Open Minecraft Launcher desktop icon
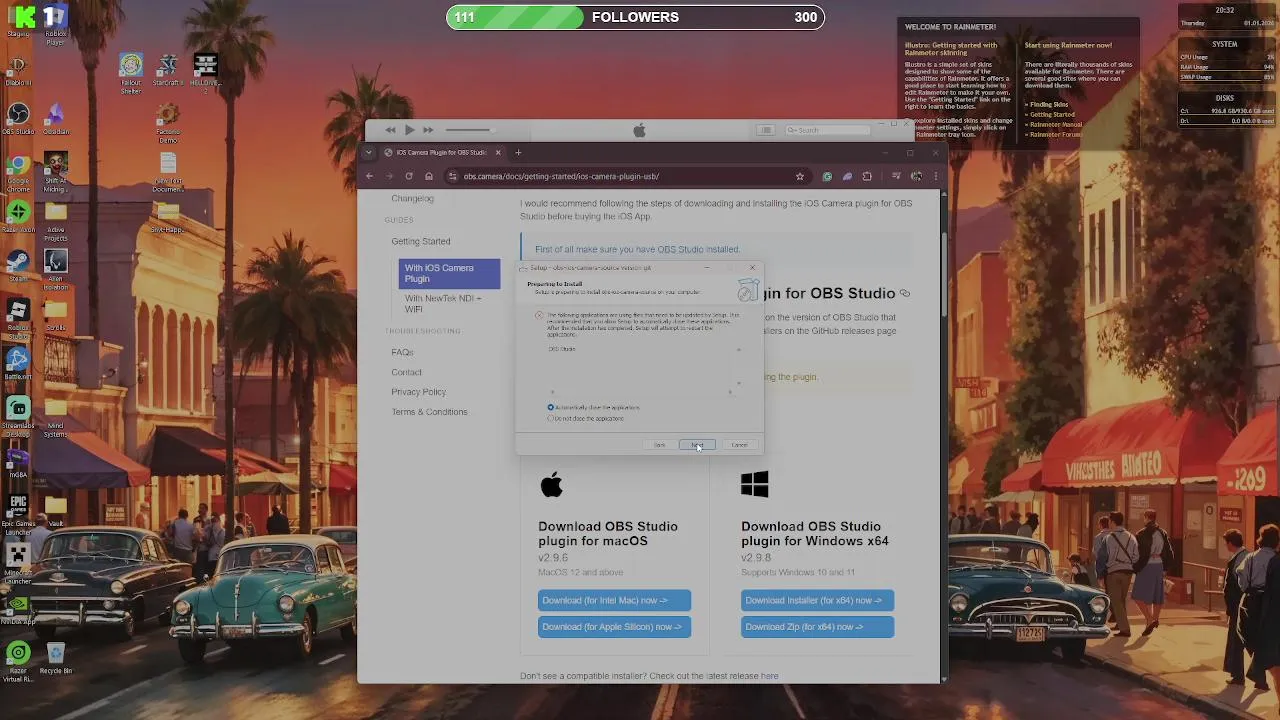Viewport: 1280px width, 720px height. click(x=18, y=564)
